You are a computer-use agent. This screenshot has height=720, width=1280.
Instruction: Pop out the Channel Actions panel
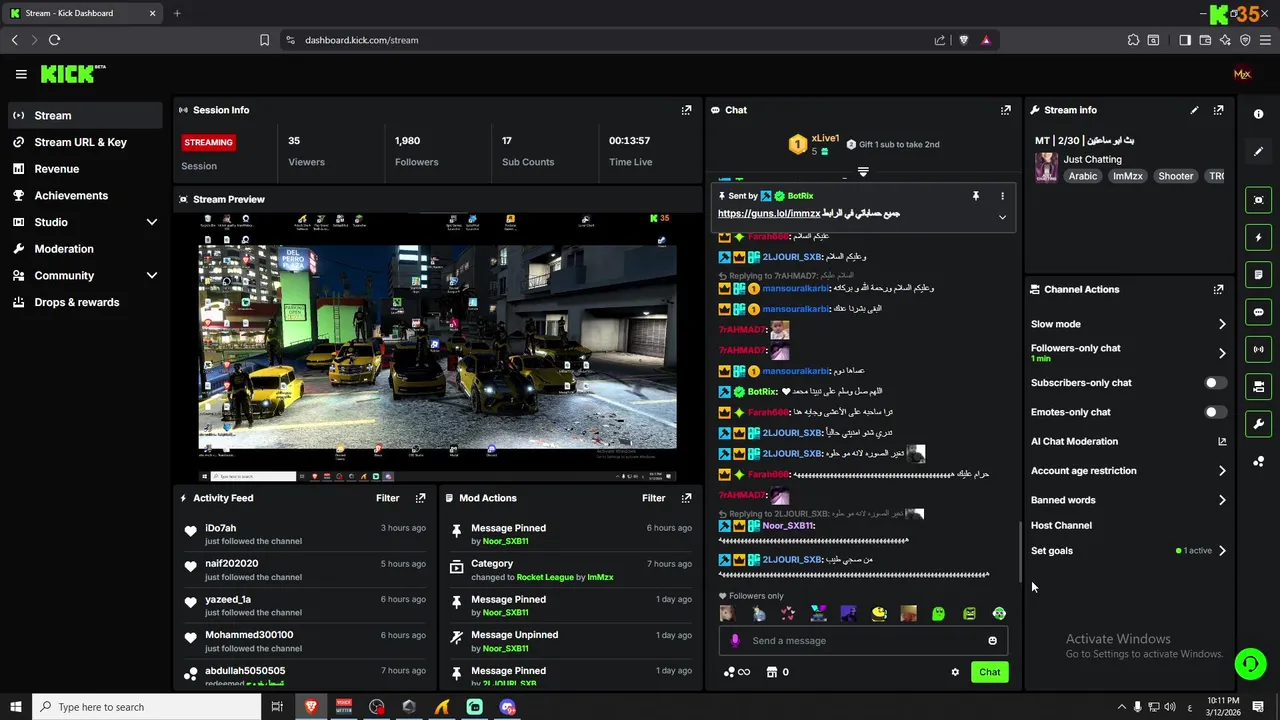[x=1218, y=289]
